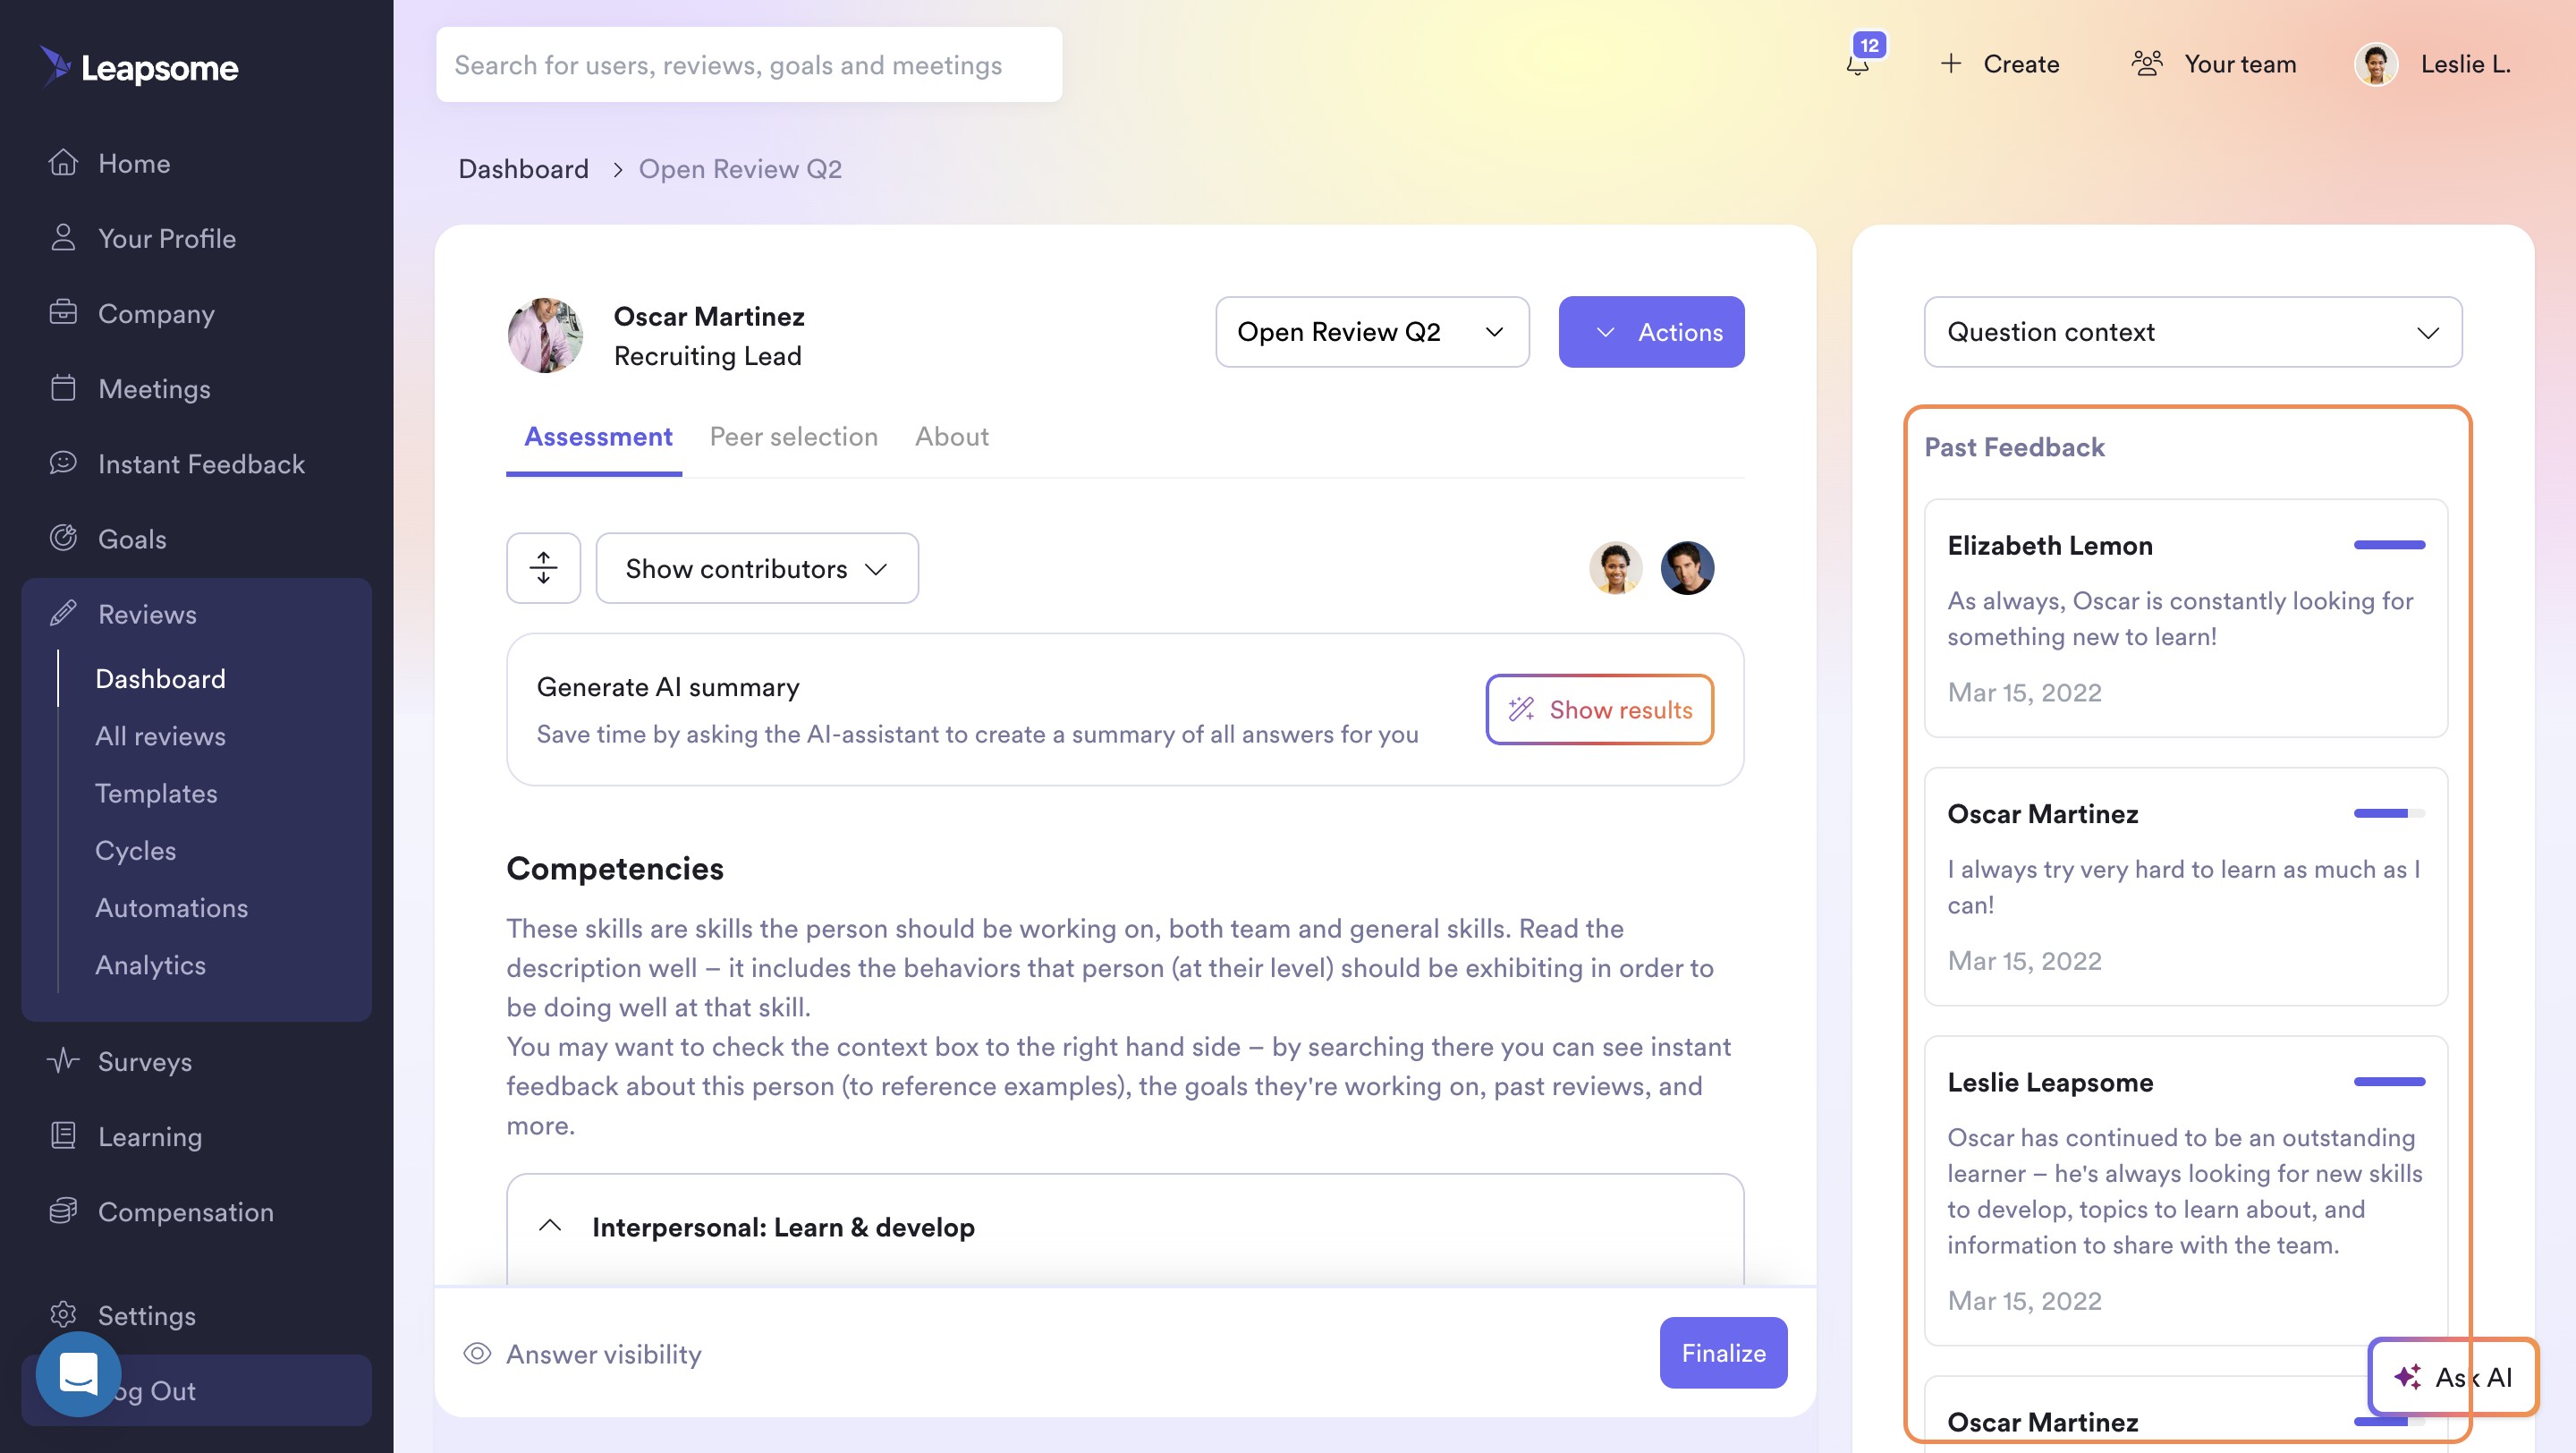Open Reviews Dashboard in sidebar
2576x1453 pixels.
pyautogui.click(x=160, y=678)
